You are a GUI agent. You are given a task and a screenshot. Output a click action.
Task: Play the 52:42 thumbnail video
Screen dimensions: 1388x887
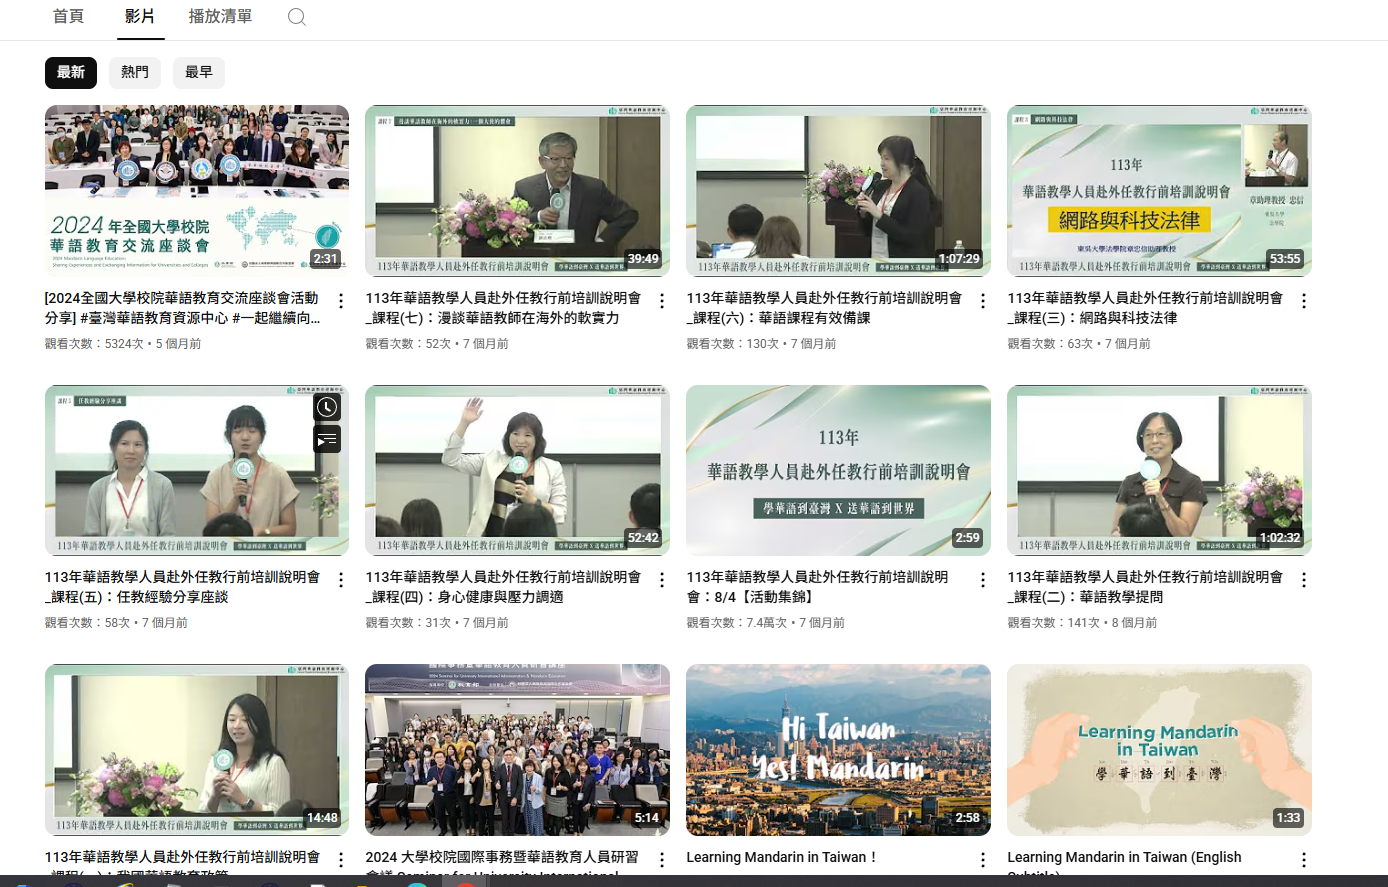[518, 470]
